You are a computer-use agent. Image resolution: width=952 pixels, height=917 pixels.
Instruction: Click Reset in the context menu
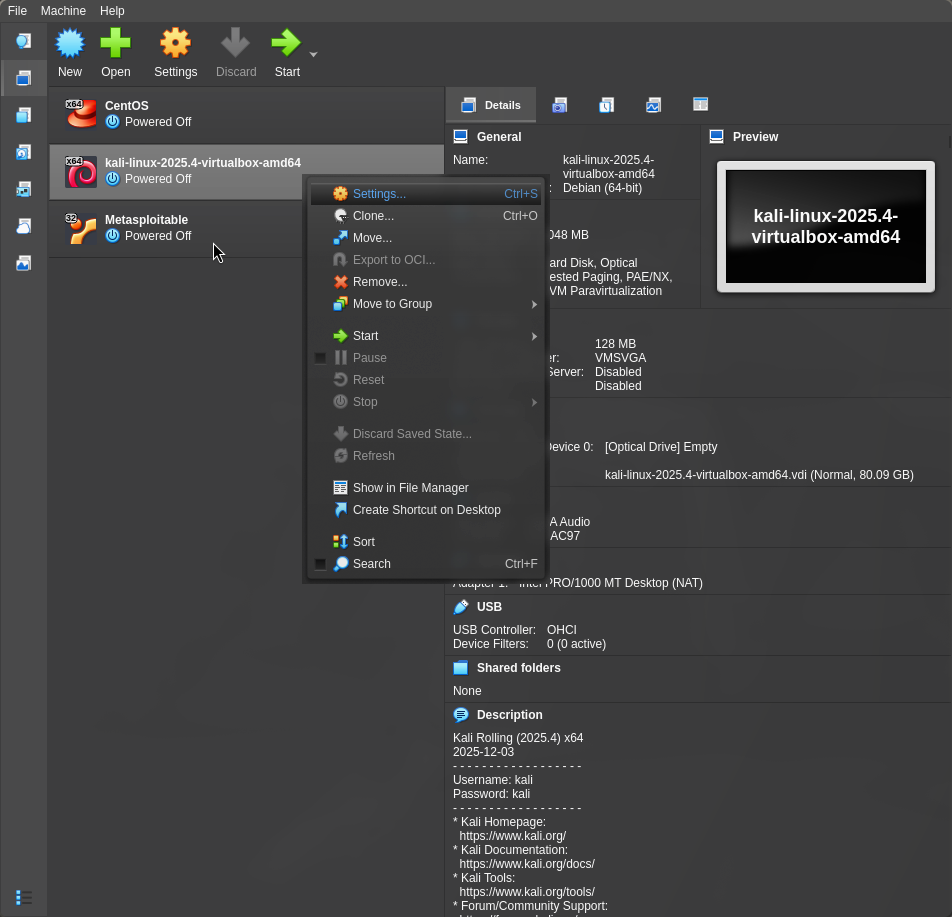[426, 380]
